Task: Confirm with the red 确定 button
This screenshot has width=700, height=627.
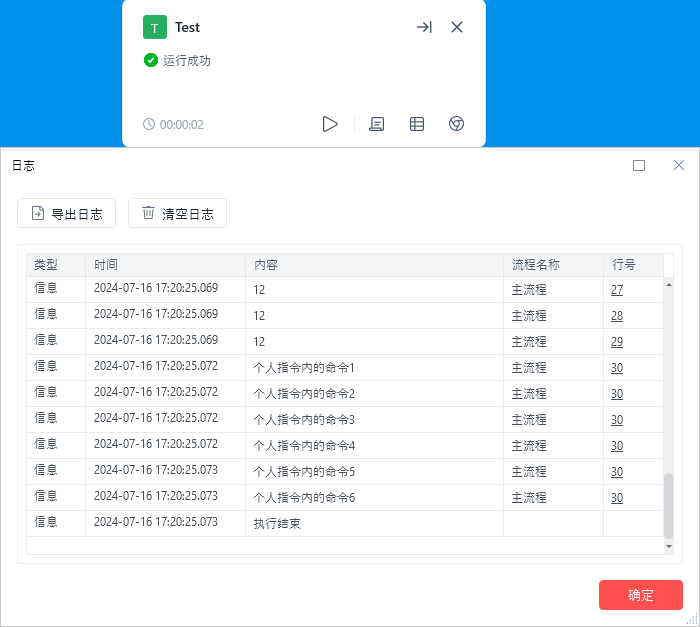Action: (641, 595)
